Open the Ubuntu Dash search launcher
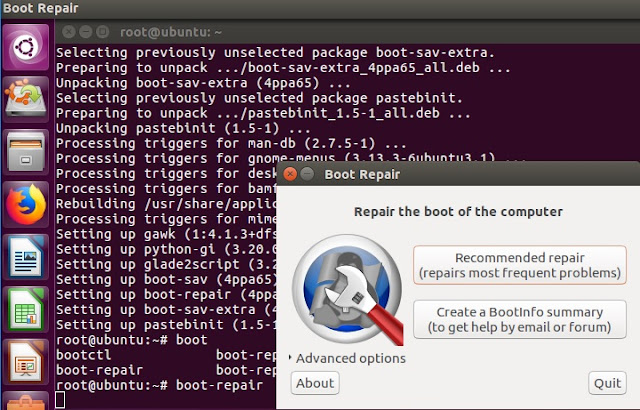 pos(26,47)
